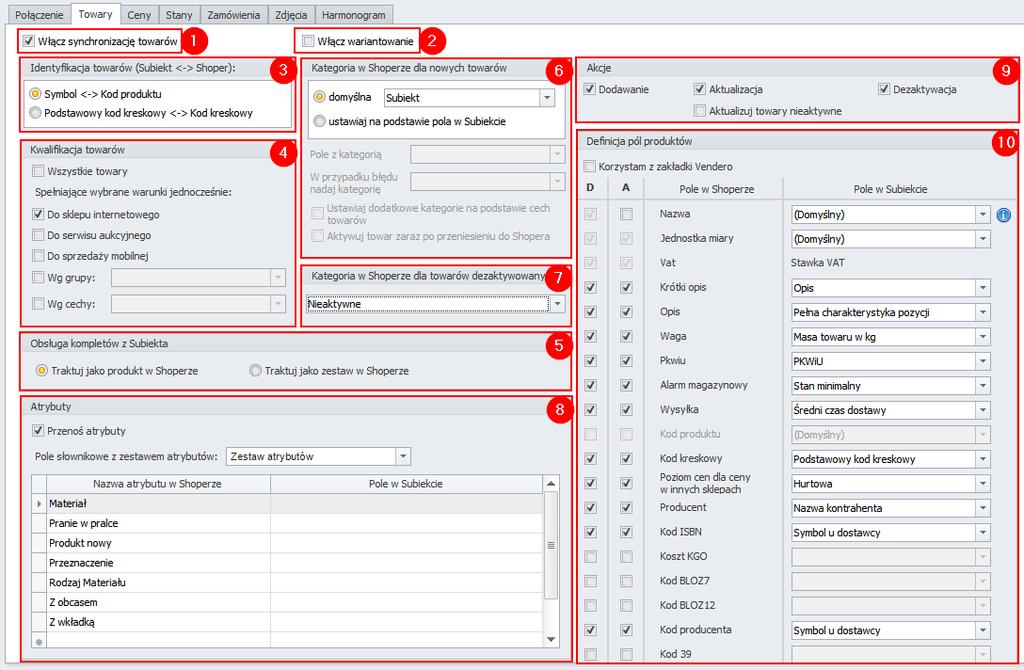Image resolution: width=1024 pixels, height=670 pixels.
Task: Enable Do sprzedaży mobilnej checkbox
Action: (38, 256)
